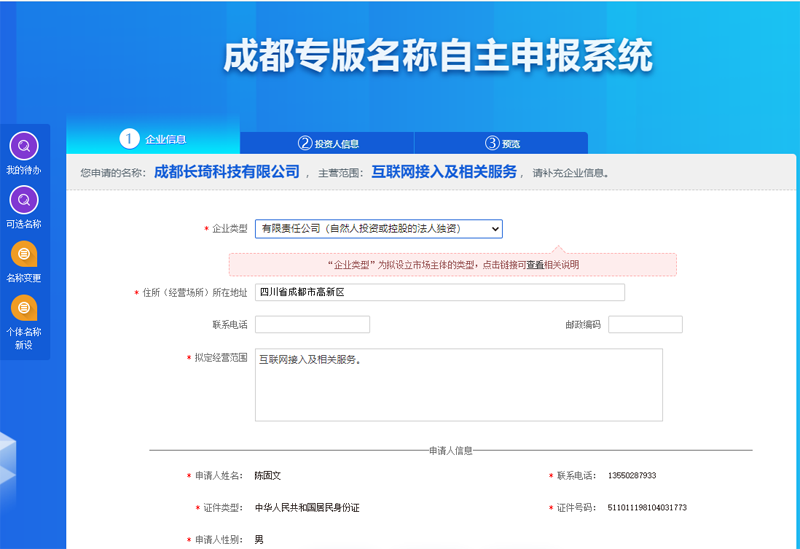
Task: Open the 名称变更 sidebar icon
Action: [24, 254]
